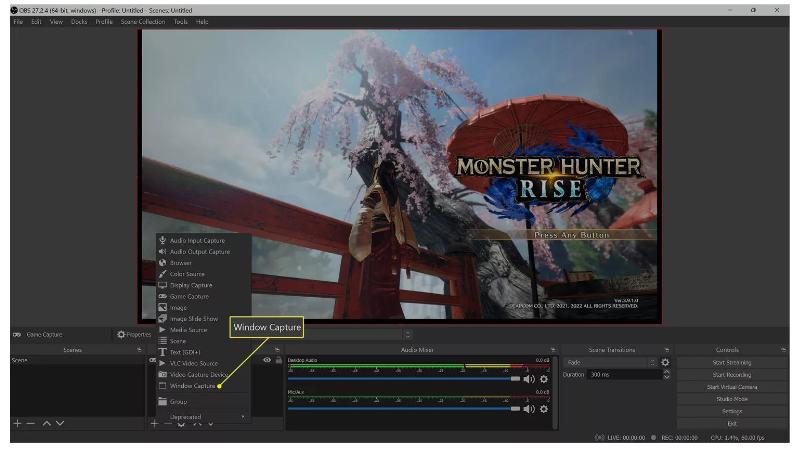The image size is (800, 449).
Task: Undock the Controls panel icon
Action: 784,350
